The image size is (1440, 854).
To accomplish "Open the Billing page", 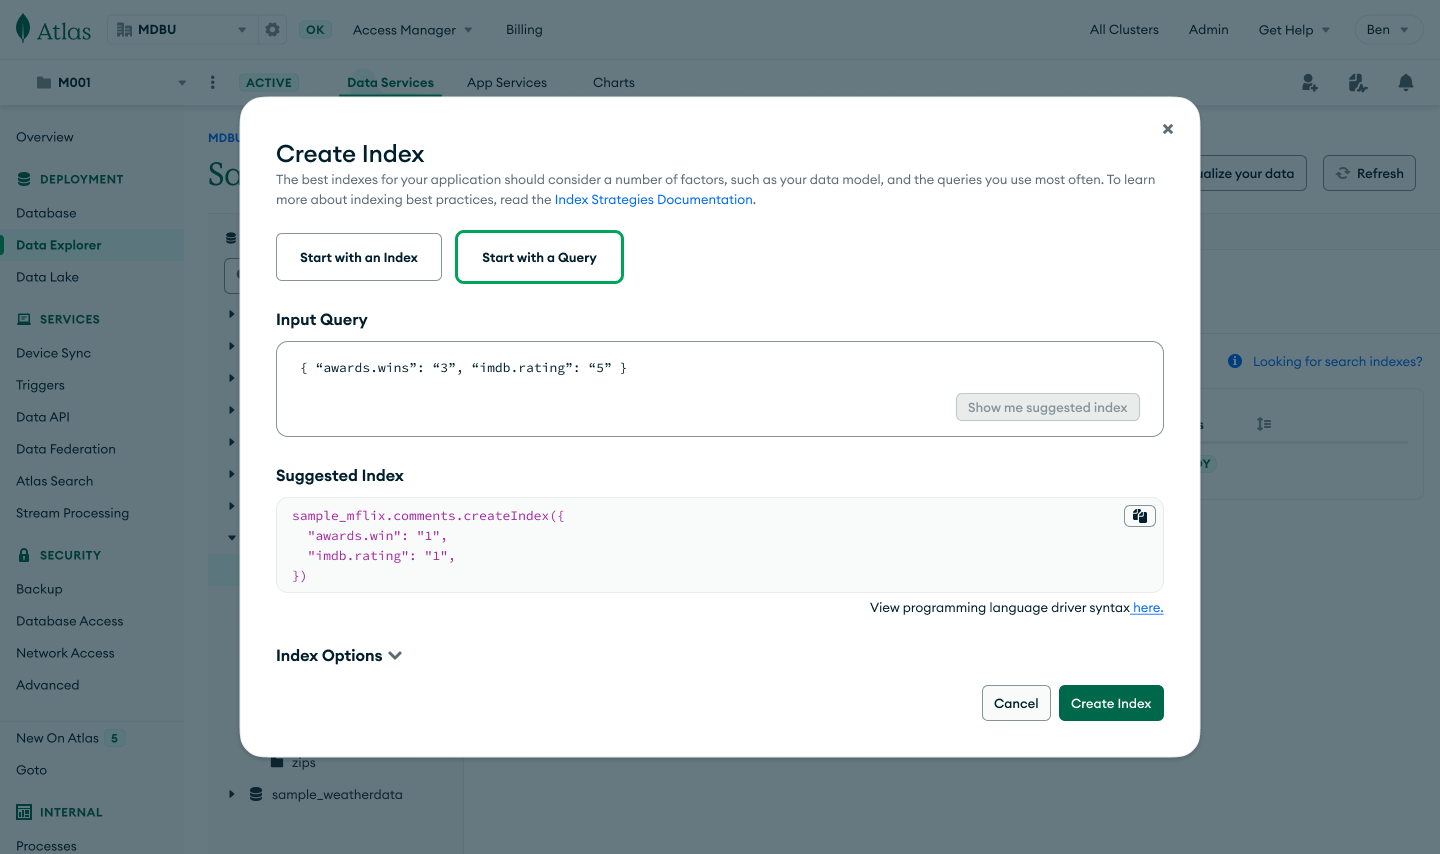I will coord(524,30).
